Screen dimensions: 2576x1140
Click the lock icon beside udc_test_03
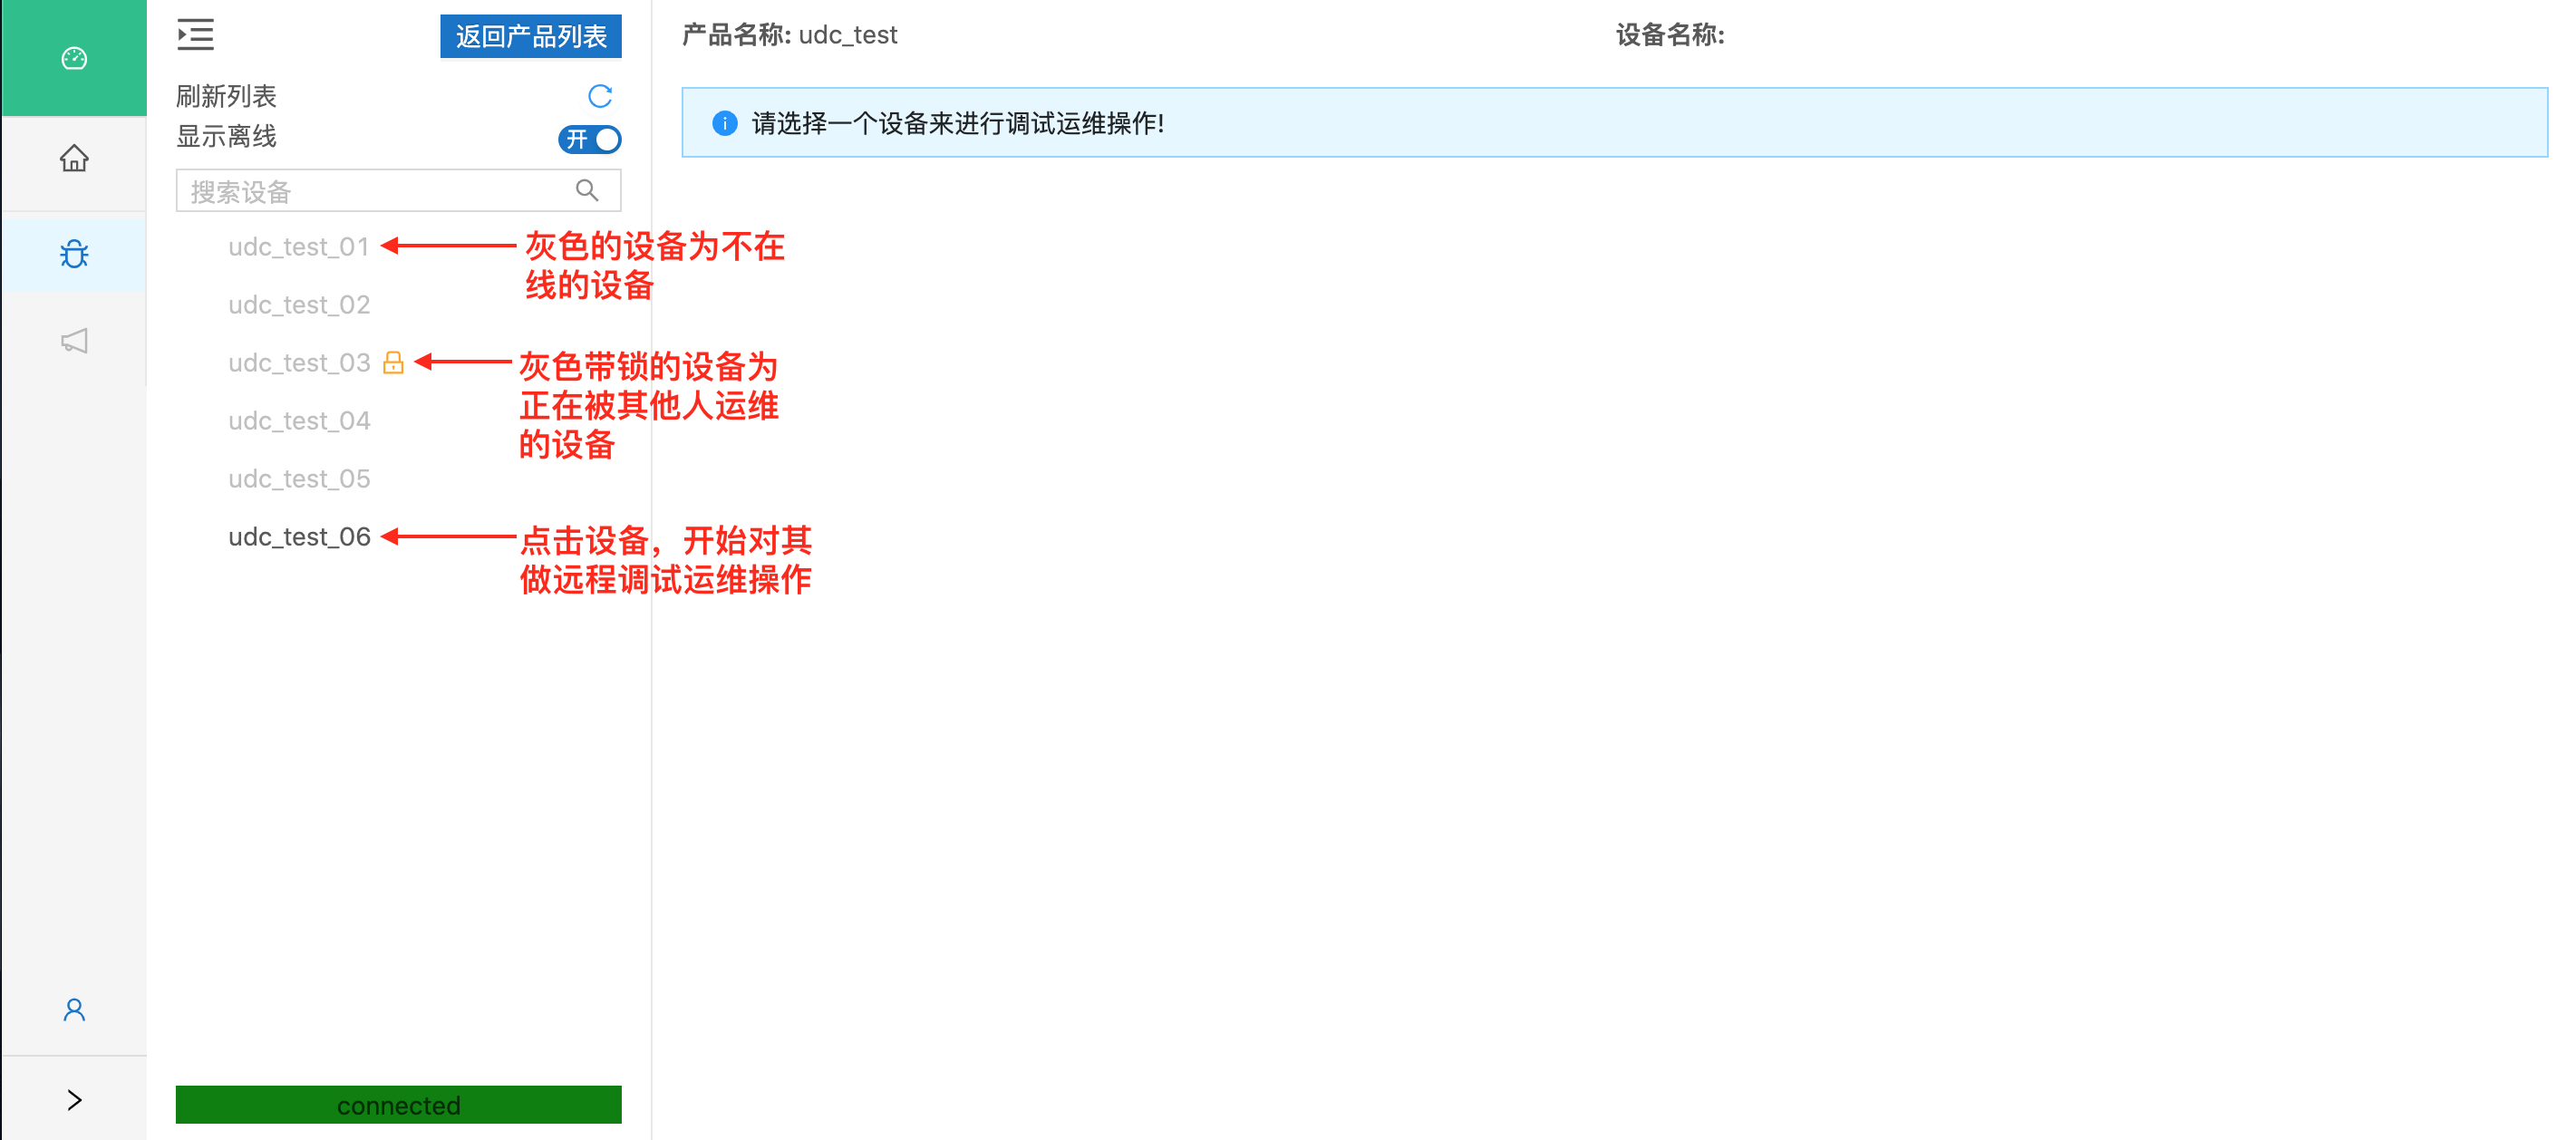coord(393,362)
